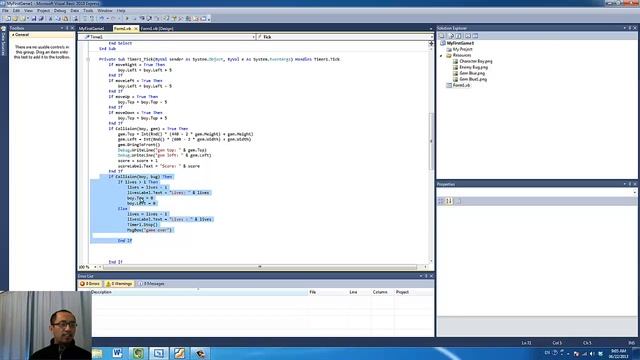Click Save toolbar icon

(34, 18)
